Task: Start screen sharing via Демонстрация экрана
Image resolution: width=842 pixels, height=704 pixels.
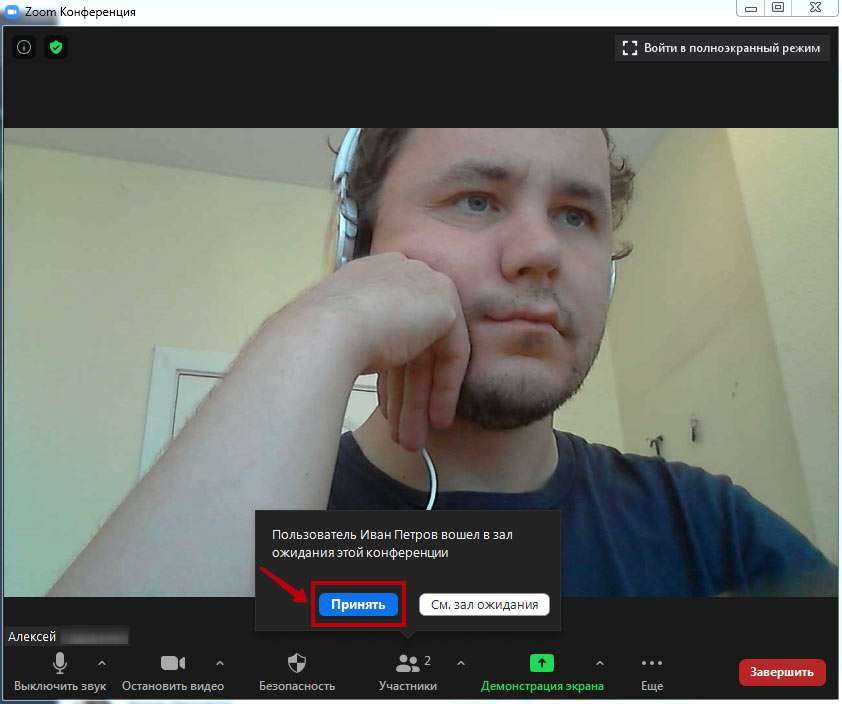Action: coord(542,671)
